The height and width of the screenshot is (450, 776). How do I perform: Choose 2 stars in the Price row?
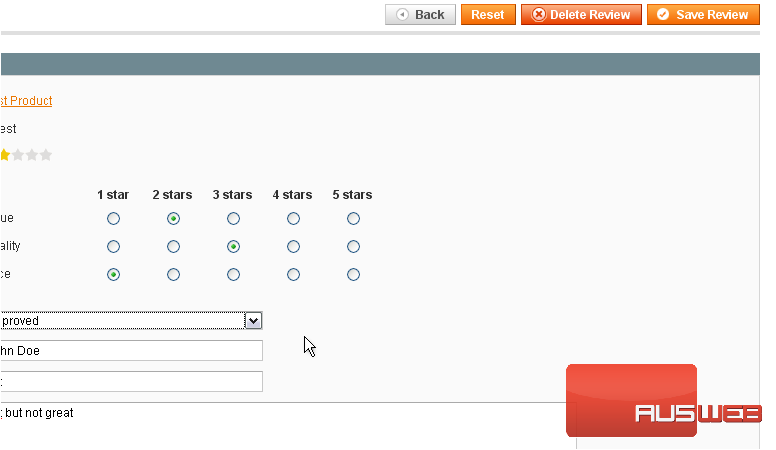tap(173, 274)
